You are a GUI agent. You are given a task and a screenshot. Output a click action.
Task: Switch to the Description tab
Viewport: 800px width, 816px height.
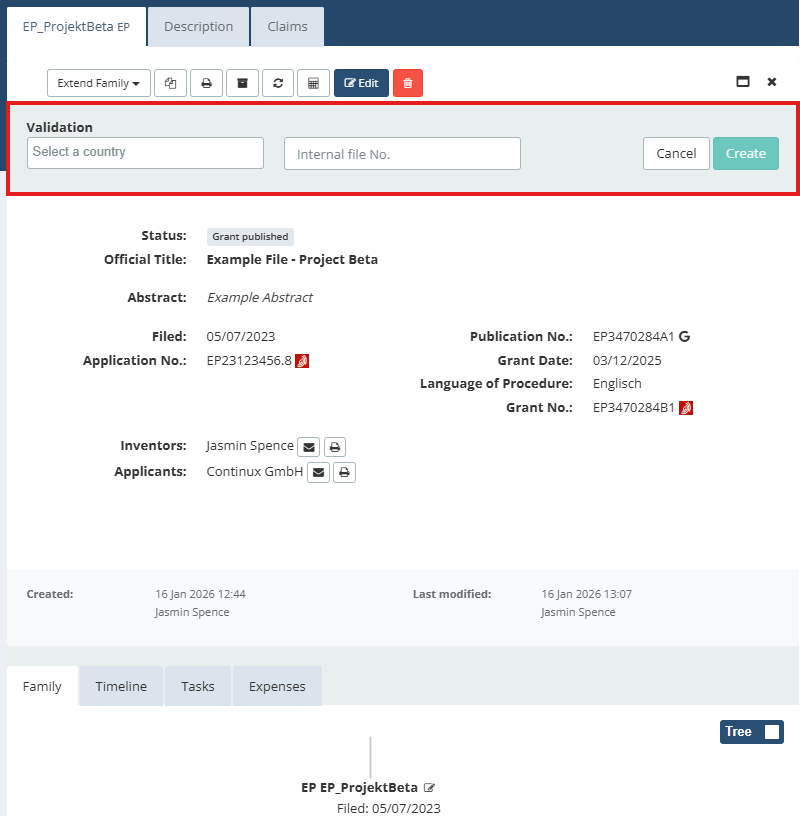tap(198, 27)
